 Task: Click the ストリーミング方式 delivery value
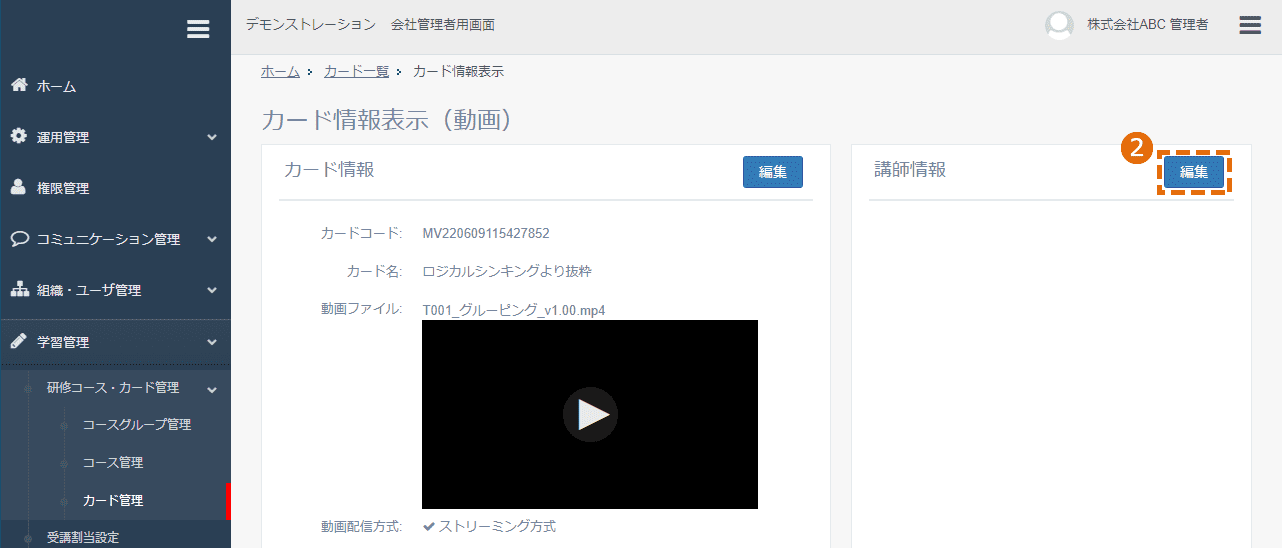(497, 526)
